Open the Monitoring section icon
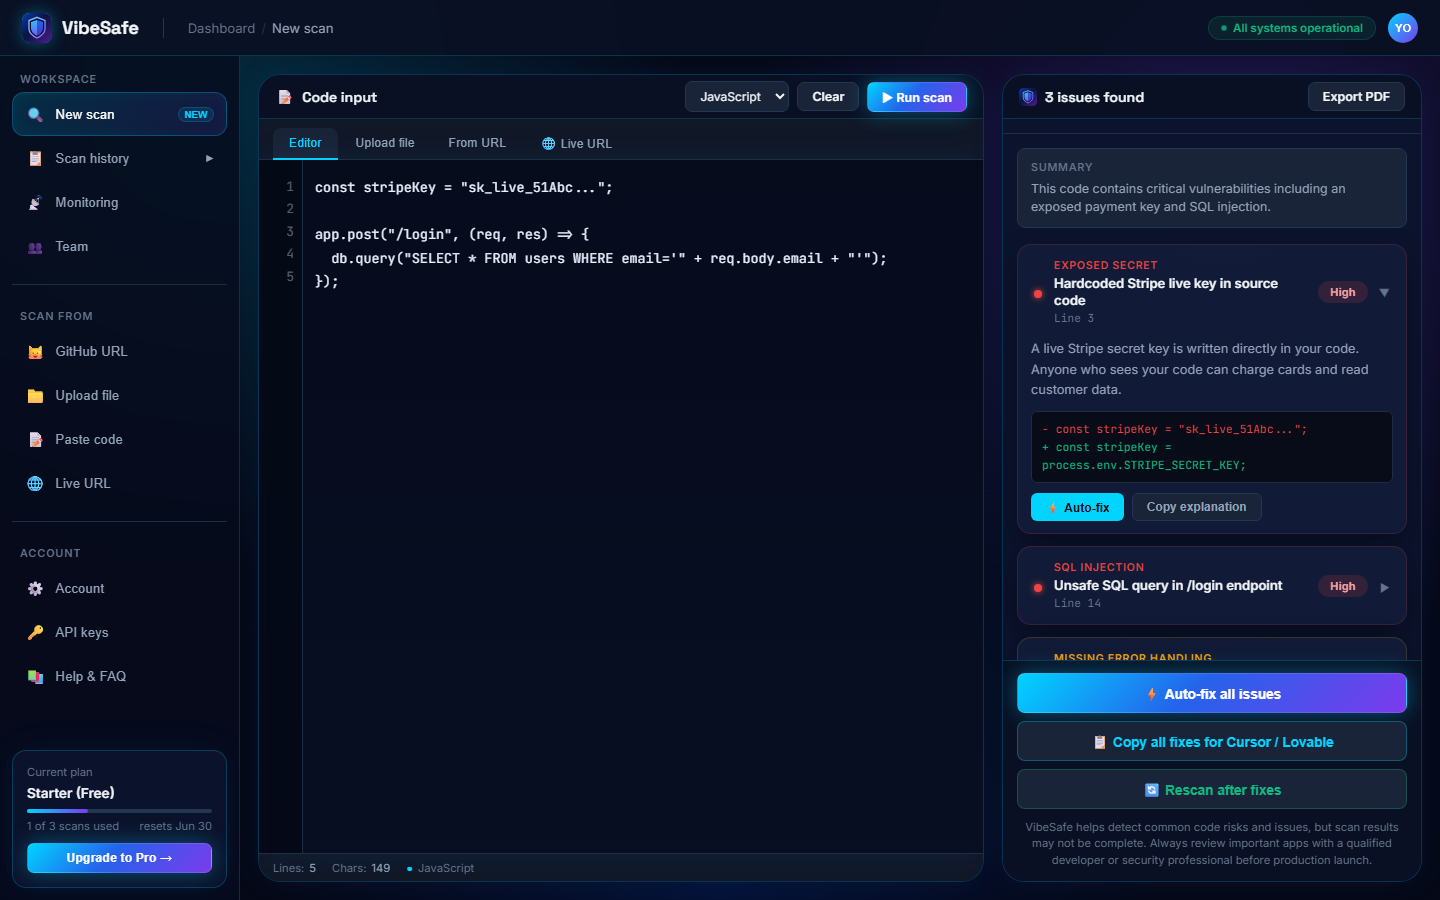Viewport: 1440px width, 900px height. (x=35, y=203)
